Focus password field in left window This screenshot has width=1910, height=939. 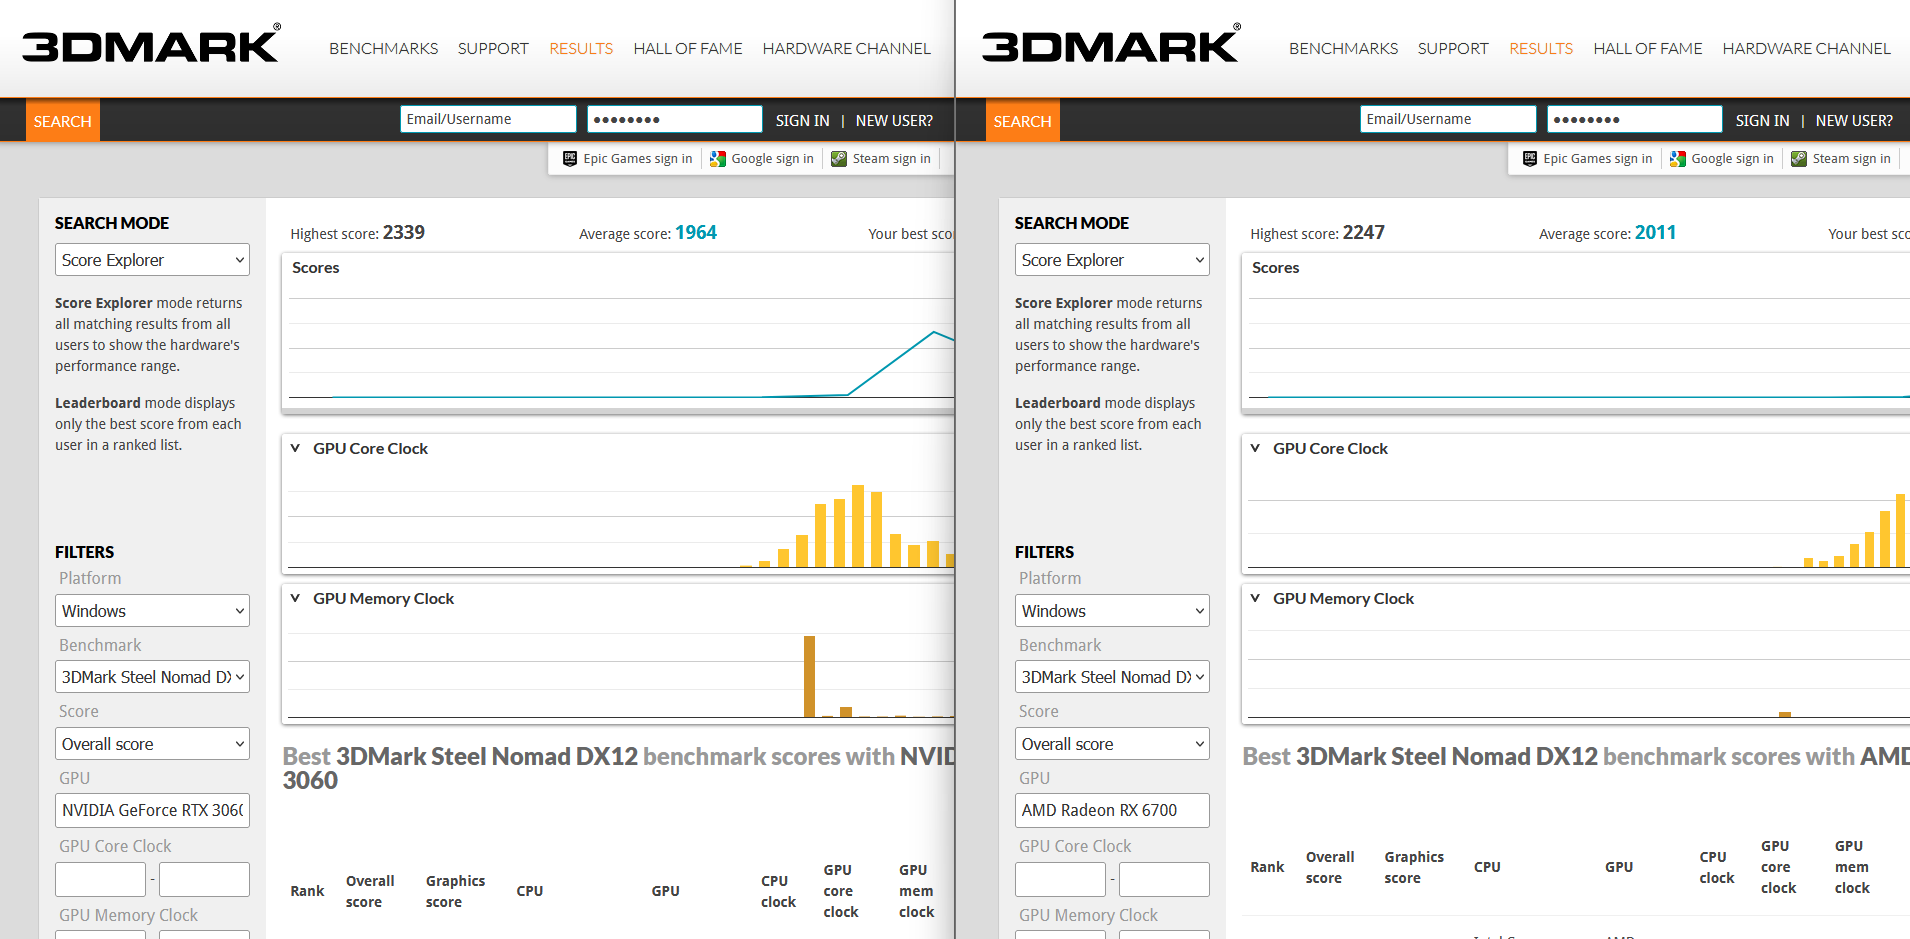coord(675,119)
